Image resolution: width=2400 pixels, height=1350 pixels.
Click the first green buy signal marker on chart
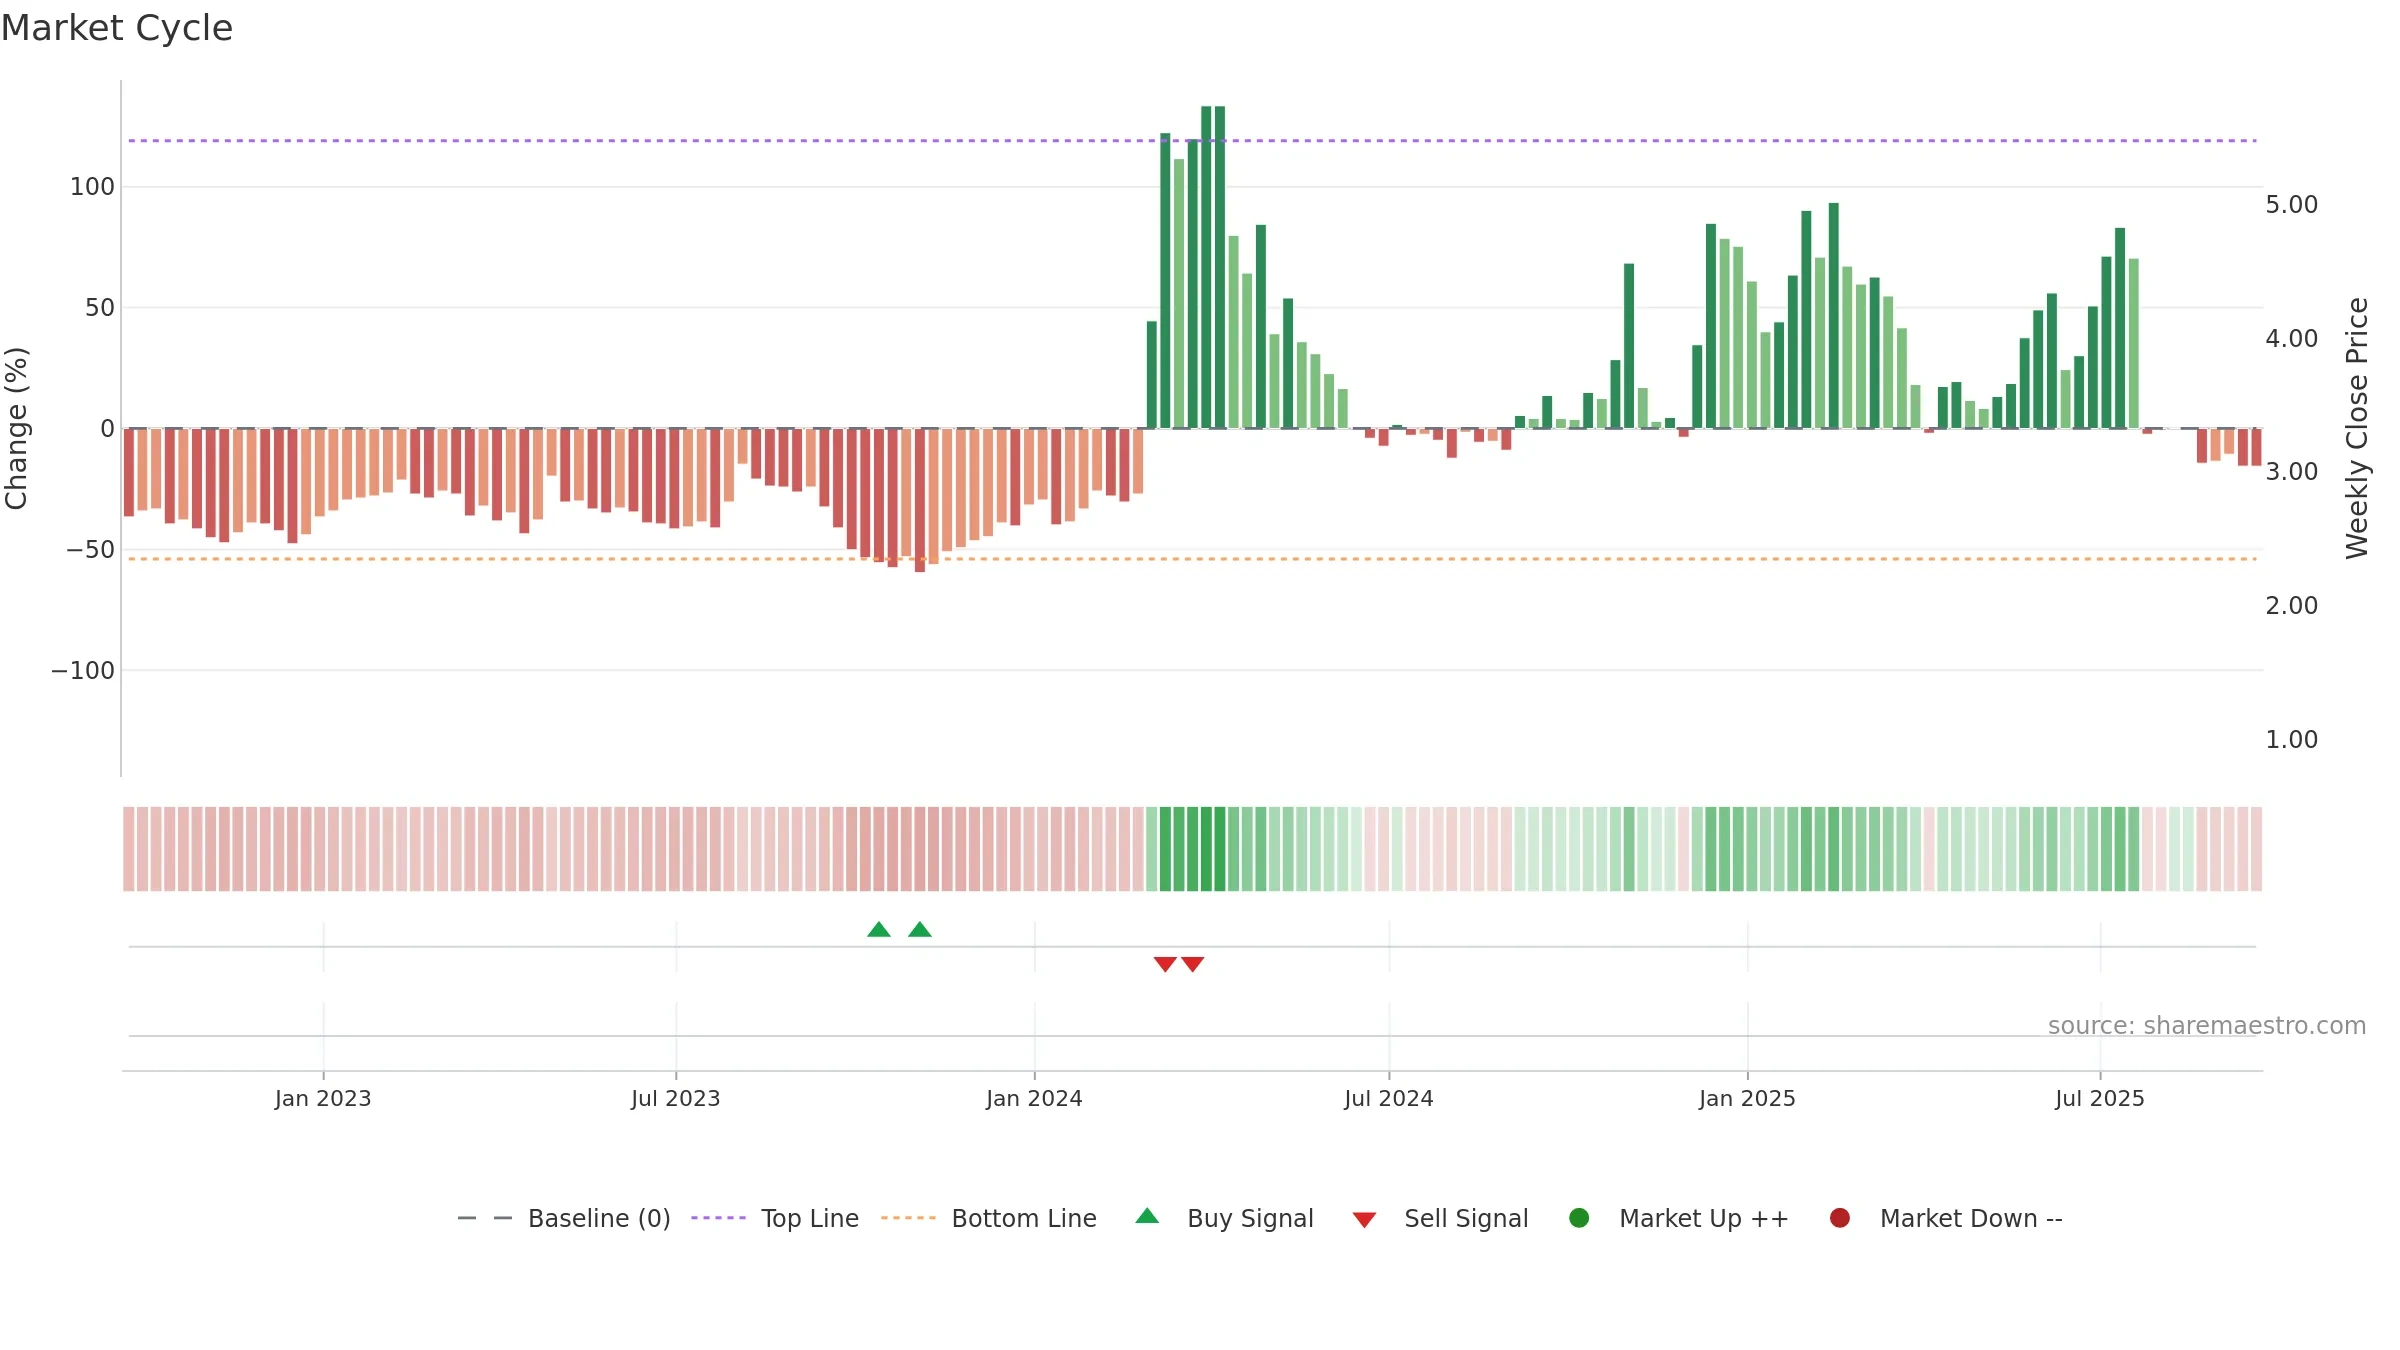tap(879, 930)
